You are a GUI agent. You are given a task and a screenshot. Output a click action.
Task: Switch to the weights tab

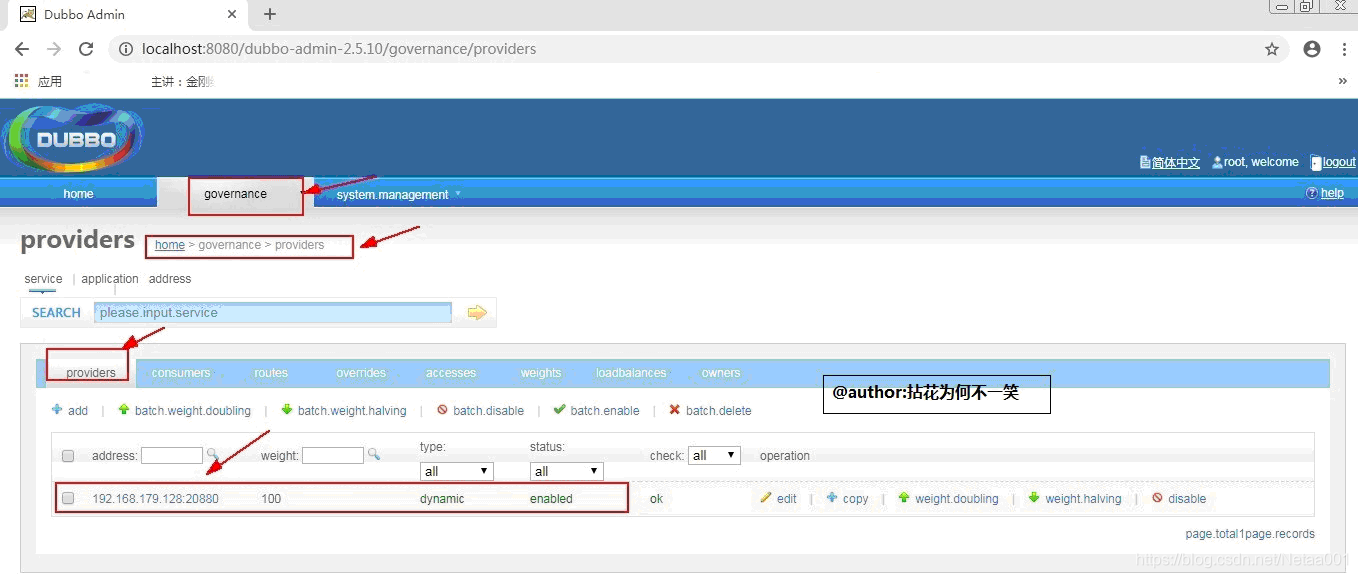tap(541, 373)
